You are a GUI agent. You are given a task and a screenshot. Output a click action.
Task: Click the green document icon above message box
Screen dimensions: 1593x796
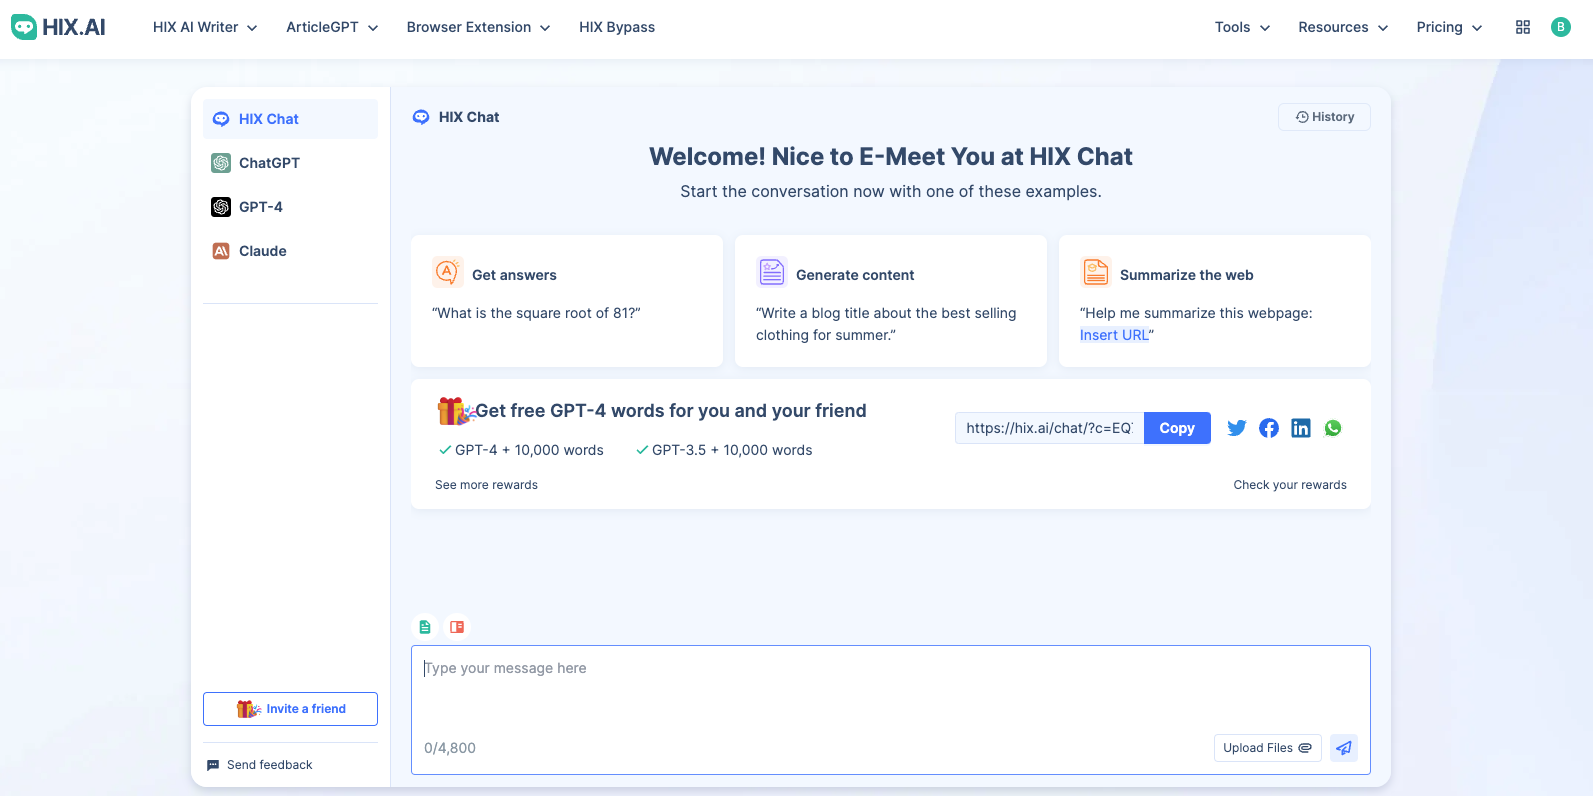pos(425,627)
